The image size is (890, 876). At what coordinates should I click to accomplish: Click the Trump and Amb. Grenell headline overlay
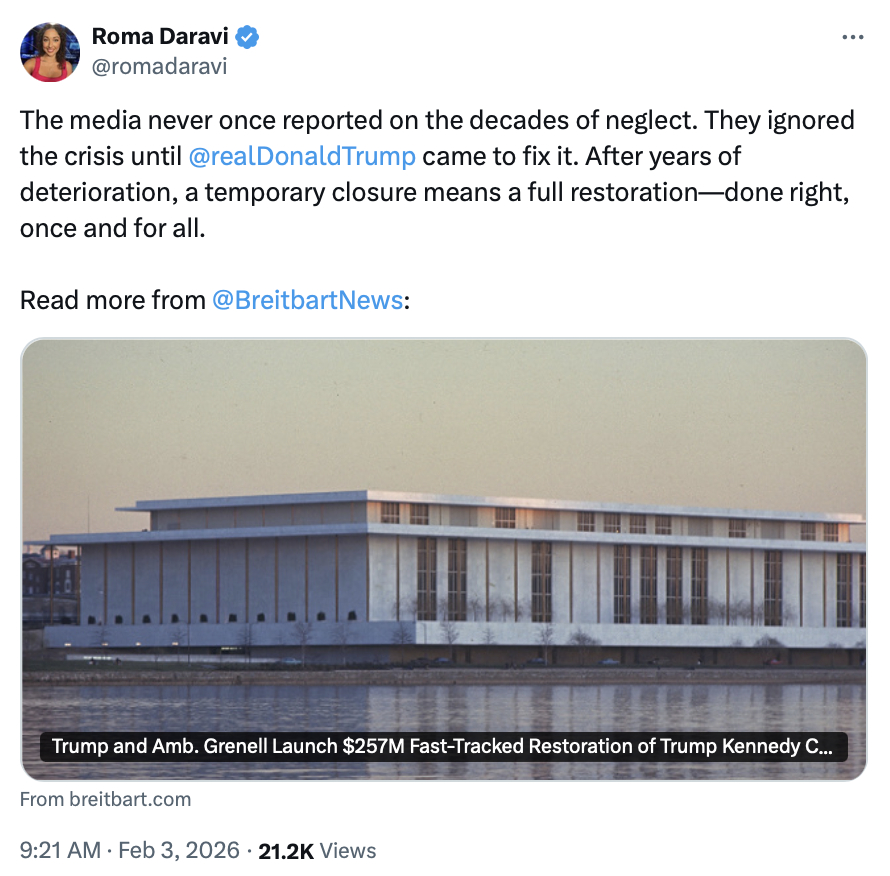pos(444,746)
